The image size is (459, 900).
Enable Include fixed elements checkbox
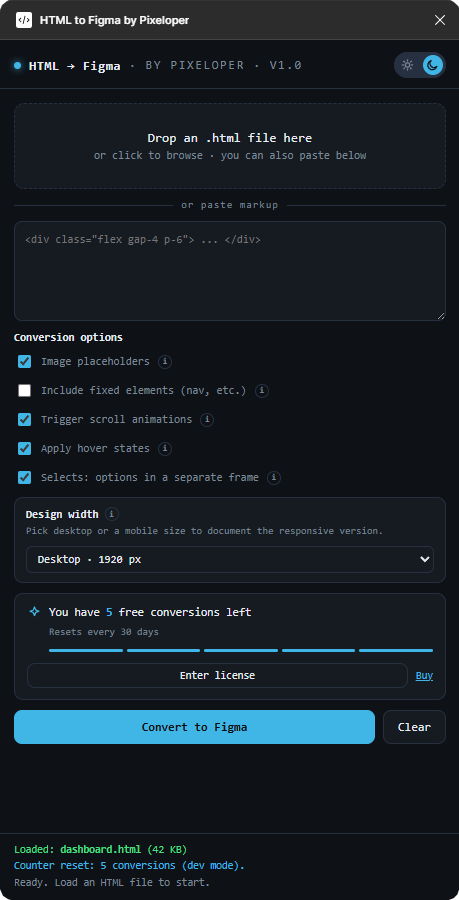point(25,391)
